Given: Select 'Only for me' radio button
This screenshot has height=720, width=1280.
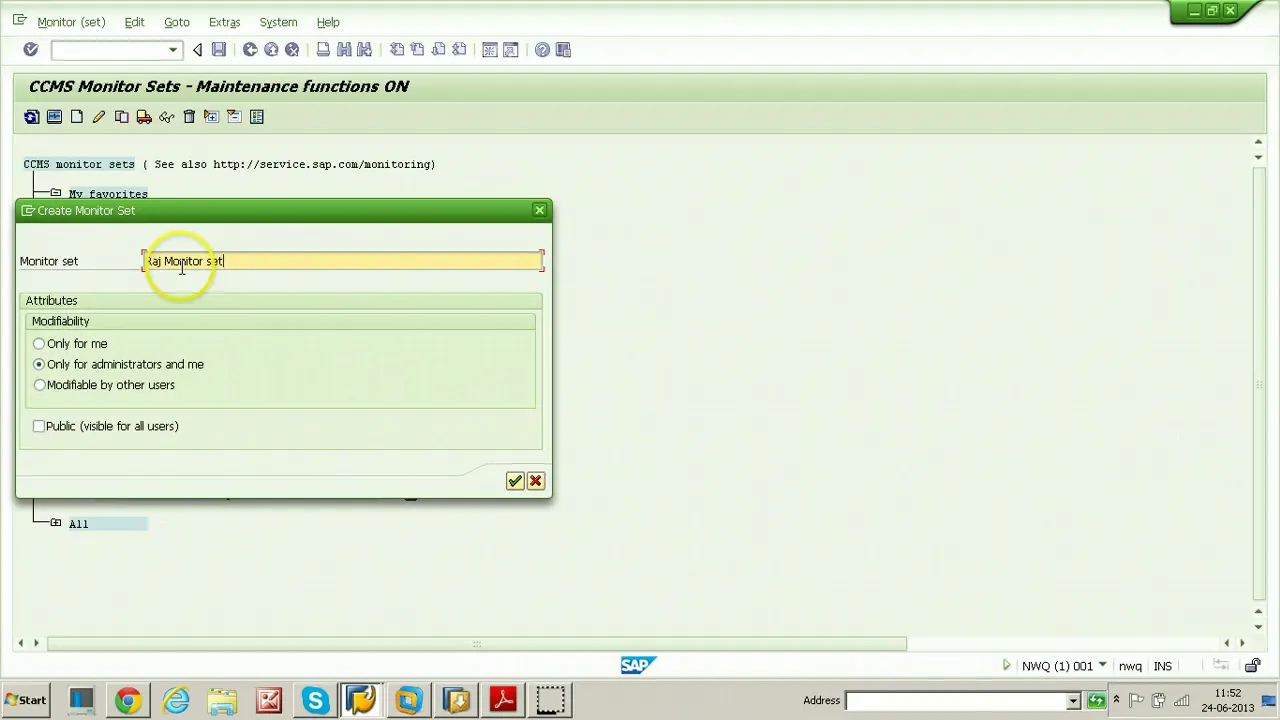Looking at the screenshot, I should [x=39, y=344].
